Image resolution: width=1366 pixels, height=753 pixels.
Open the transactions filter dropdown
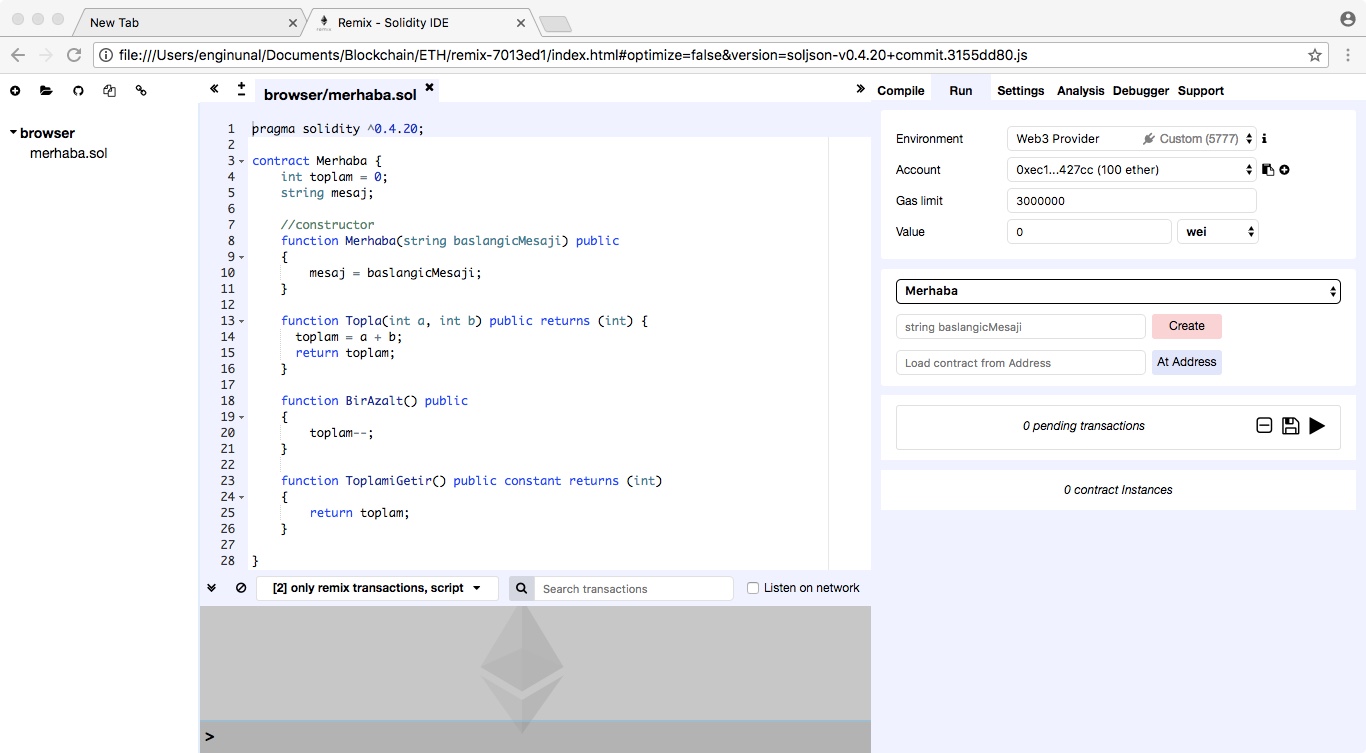coord(377,588)
